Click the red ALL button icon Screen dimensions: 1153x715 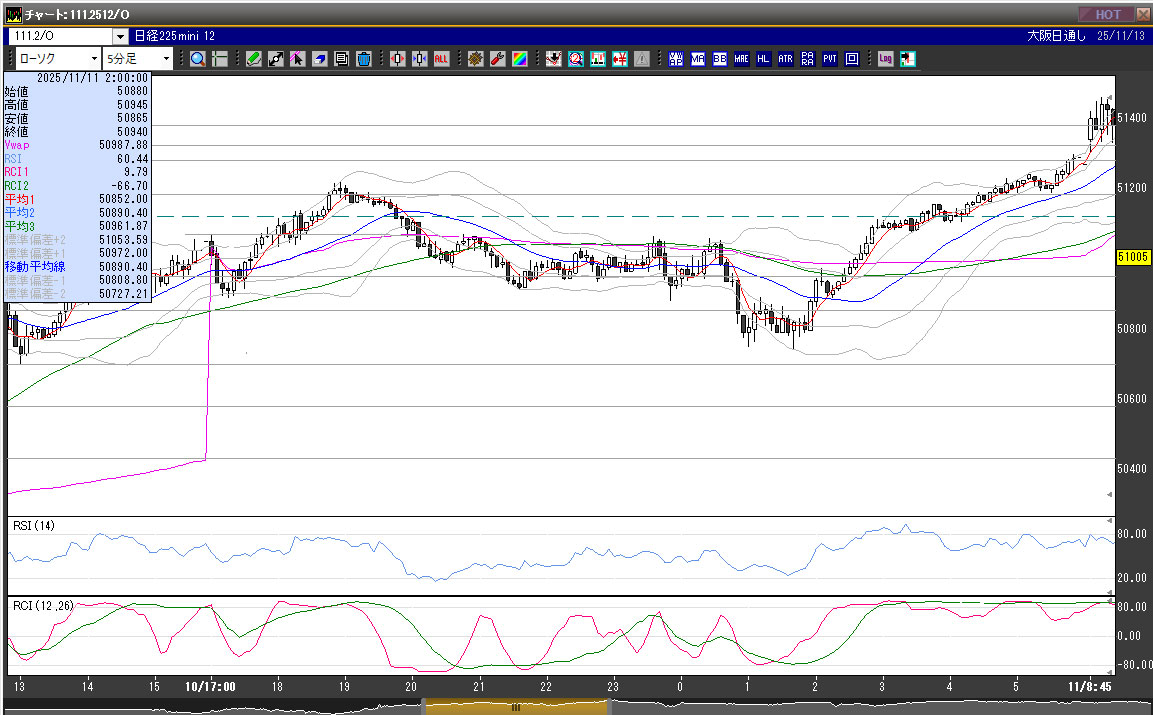(441, 59)
